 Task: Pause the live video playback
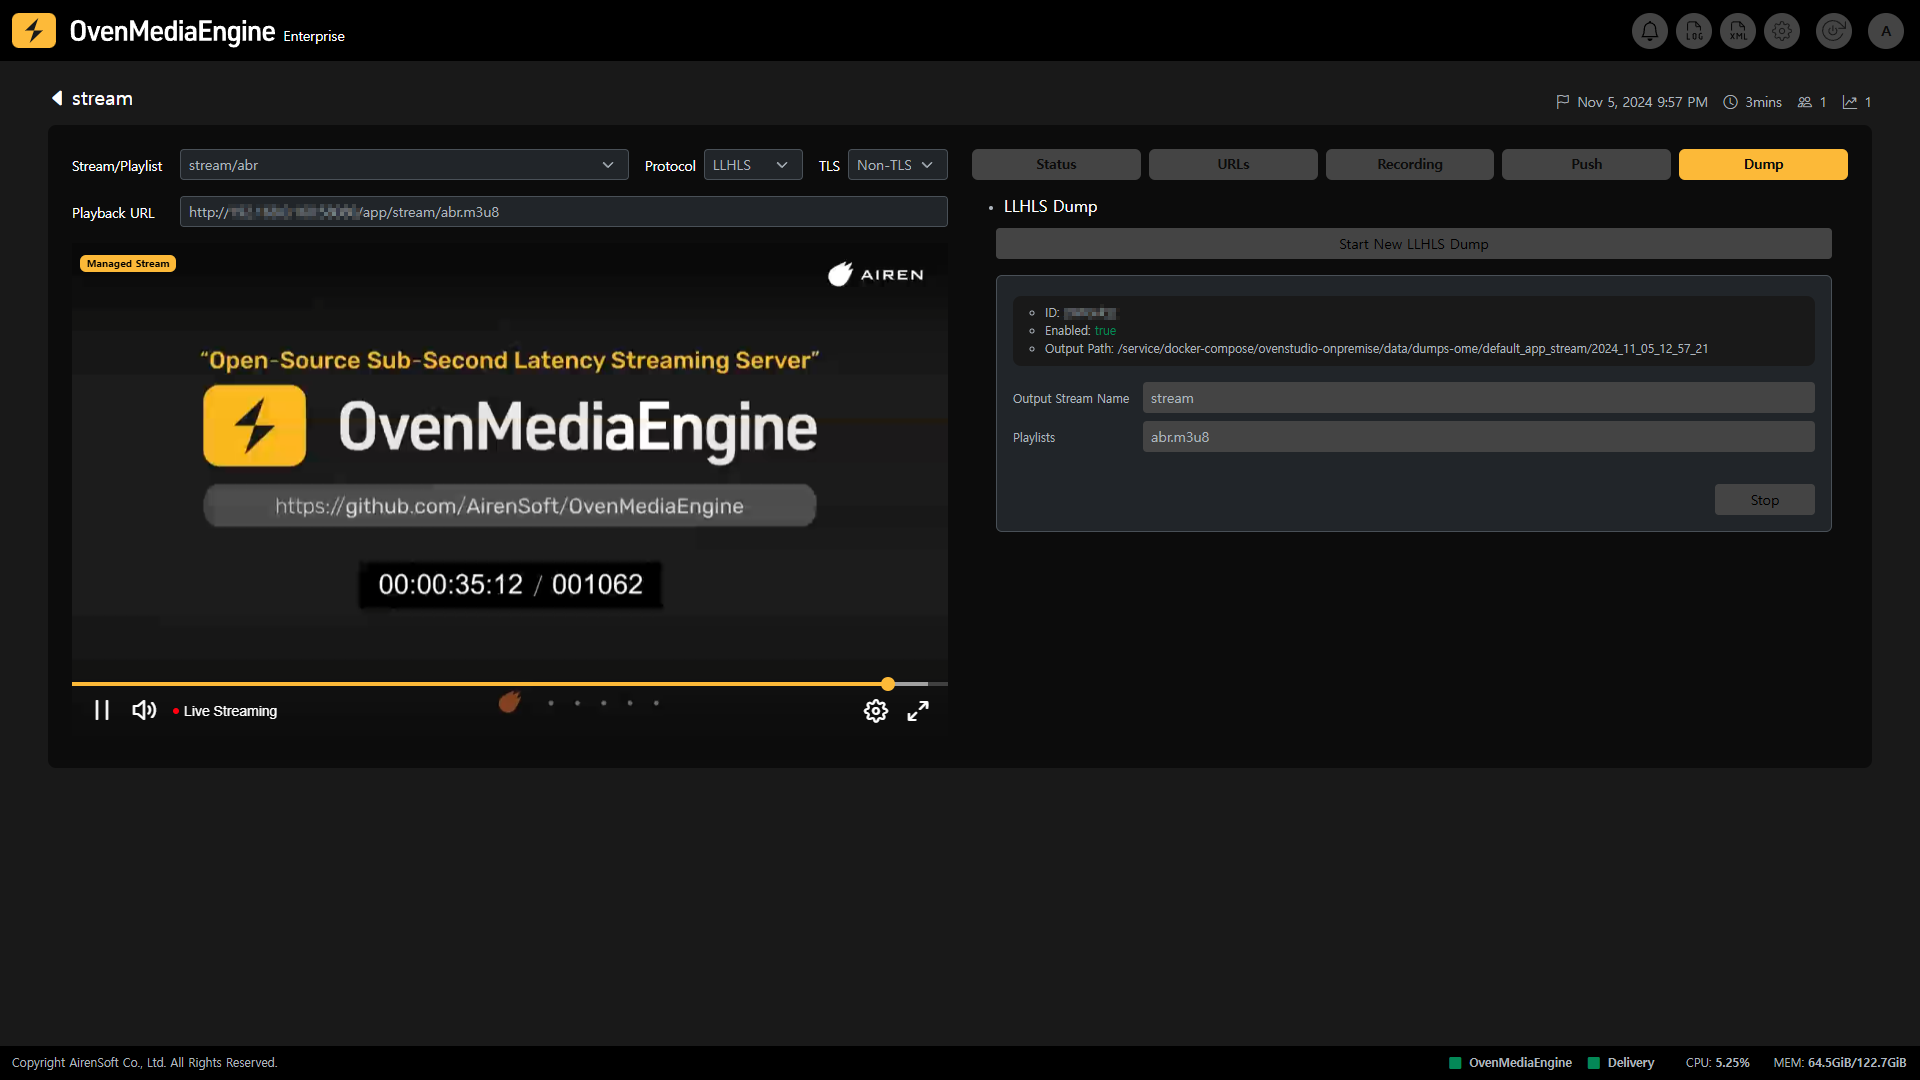click(x=102, y=710)
